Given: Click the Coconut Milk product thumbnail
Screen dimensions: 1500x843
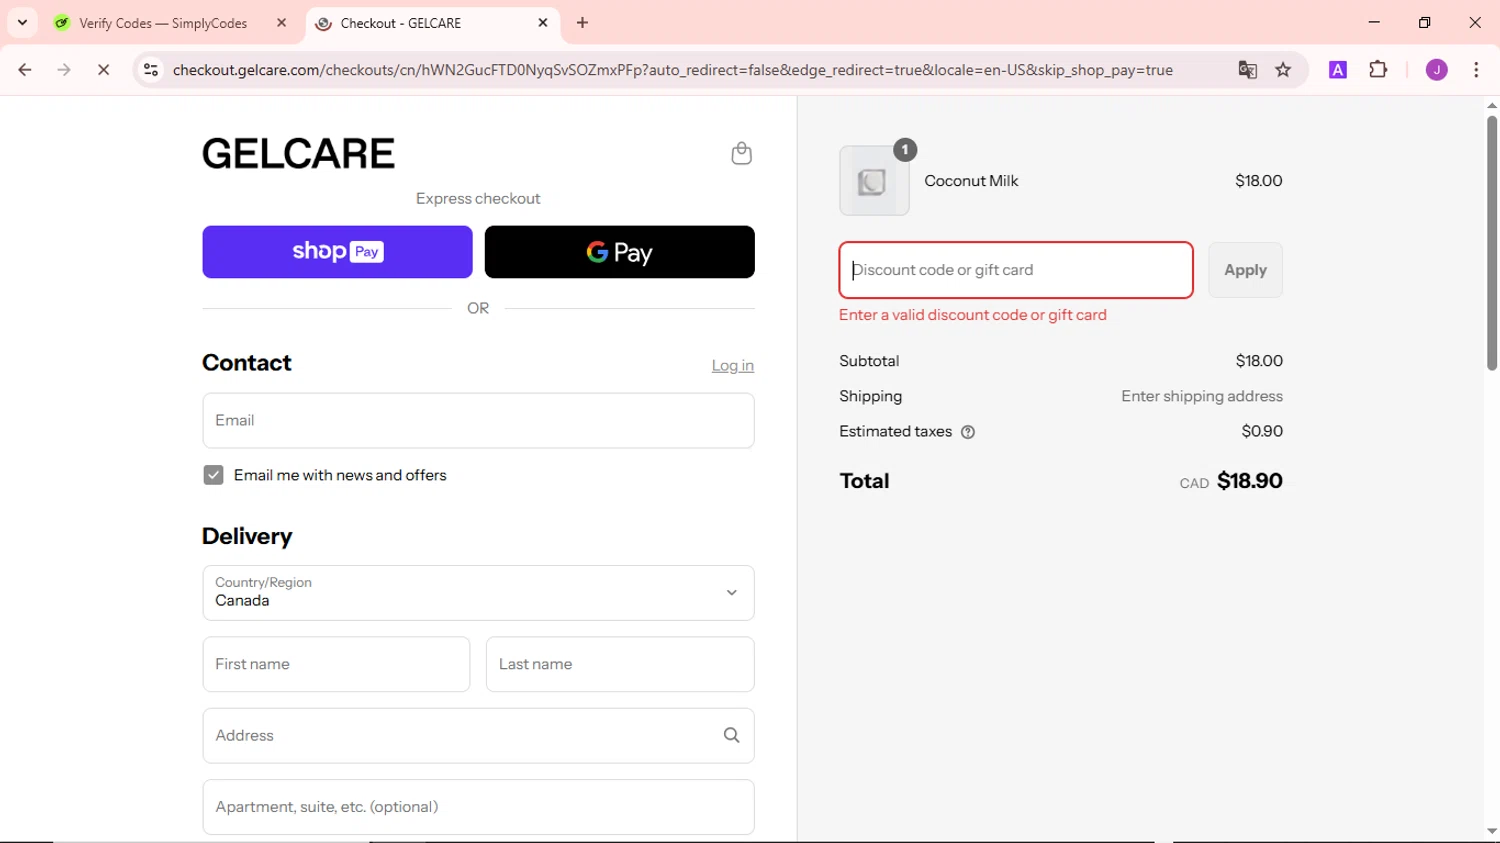Looking at the screenshot, I should (x=874, y=181).
